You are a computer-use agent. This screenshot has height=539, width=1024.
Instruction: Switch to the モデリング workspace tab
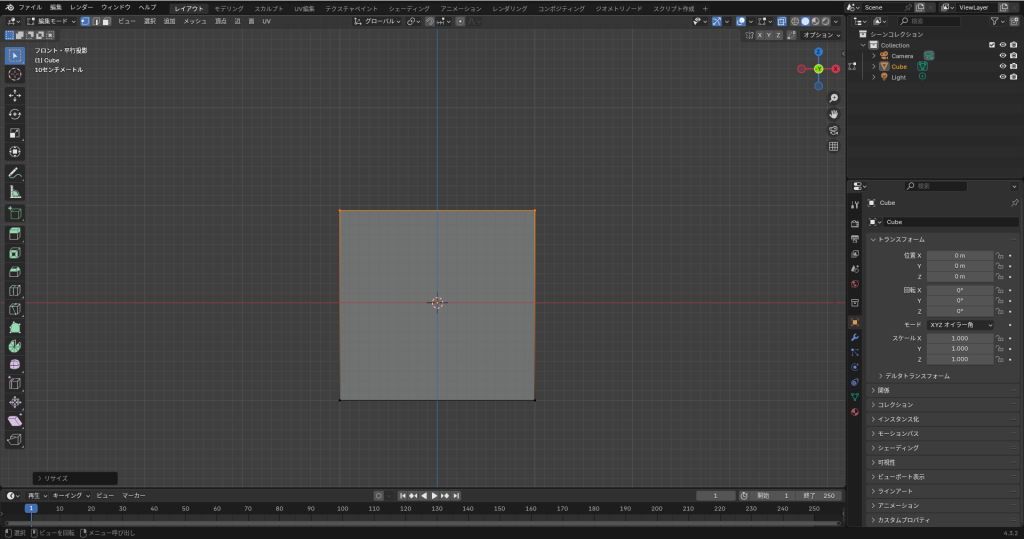[229, 8]
